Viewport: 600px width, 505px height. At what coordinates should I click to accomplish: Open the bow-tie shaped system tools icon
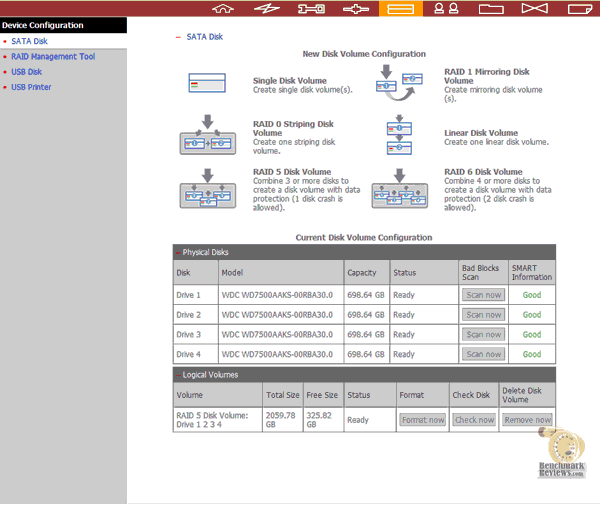coord(535,8)
